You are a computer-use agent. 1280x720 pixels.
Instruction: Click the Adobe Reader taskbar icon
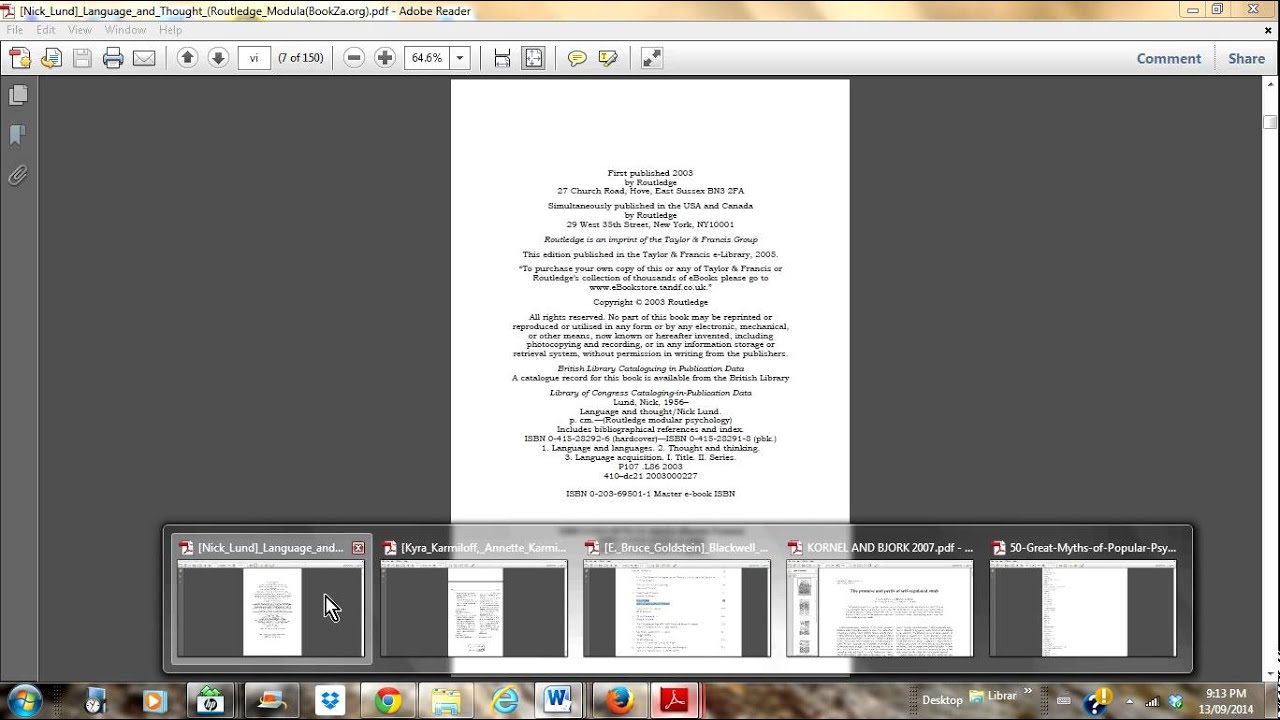pos(673,701)
